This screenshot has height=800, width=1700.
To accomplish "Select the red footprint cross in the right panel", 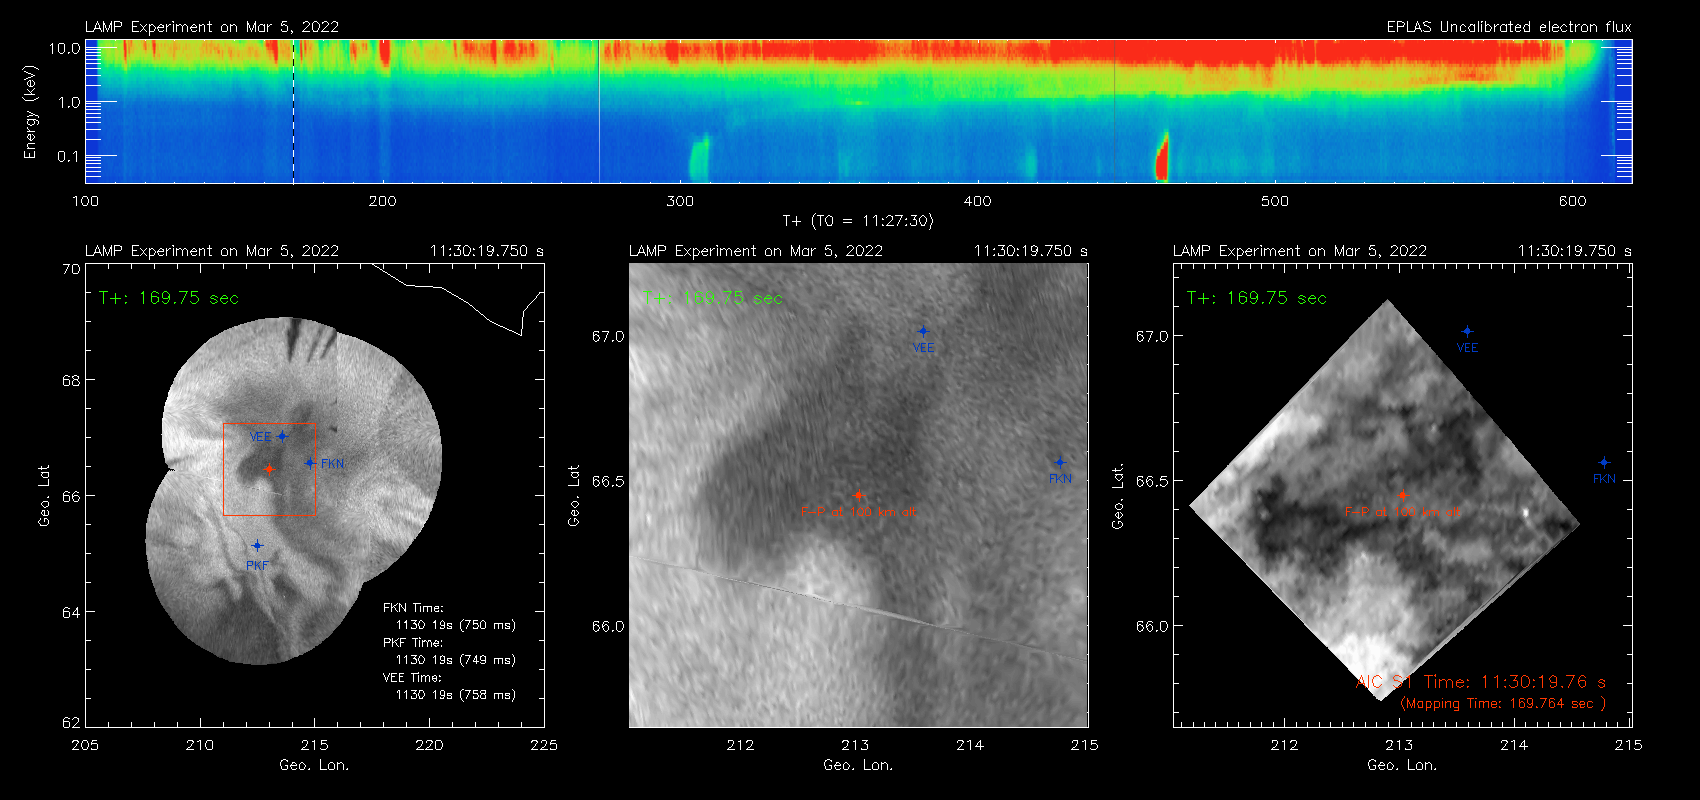I will pos(1402,495).
